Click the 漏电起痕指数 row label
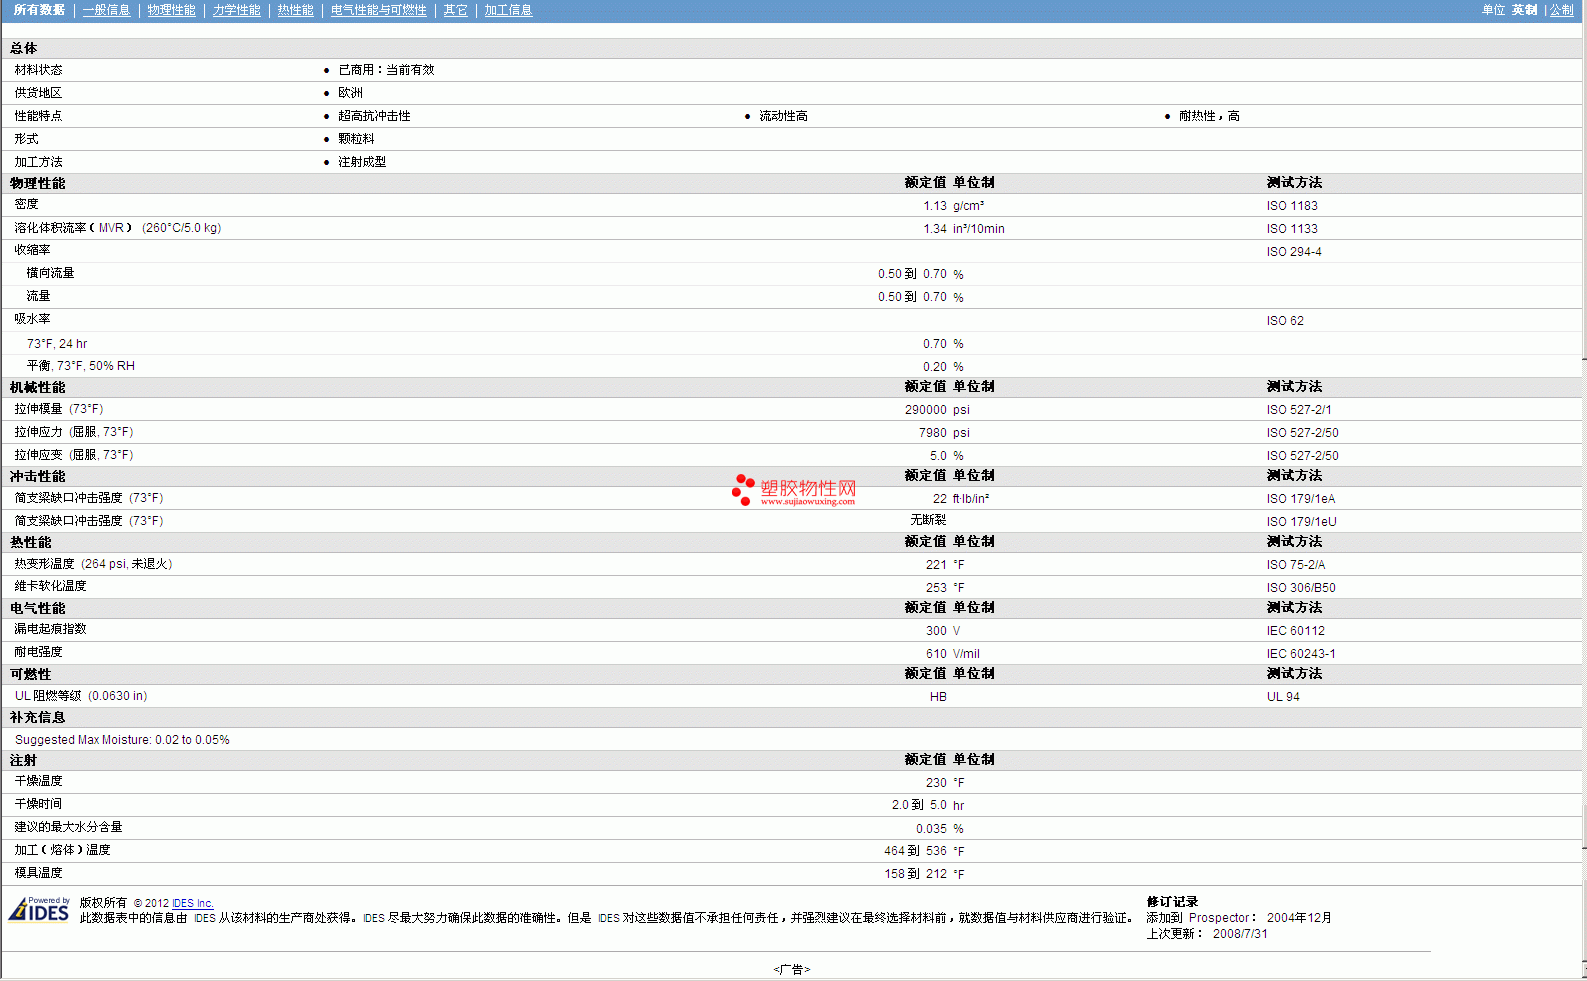Image resolution: width=1587 pixels, height=981 pixels. pyautogui.click(x=50, y=629)
